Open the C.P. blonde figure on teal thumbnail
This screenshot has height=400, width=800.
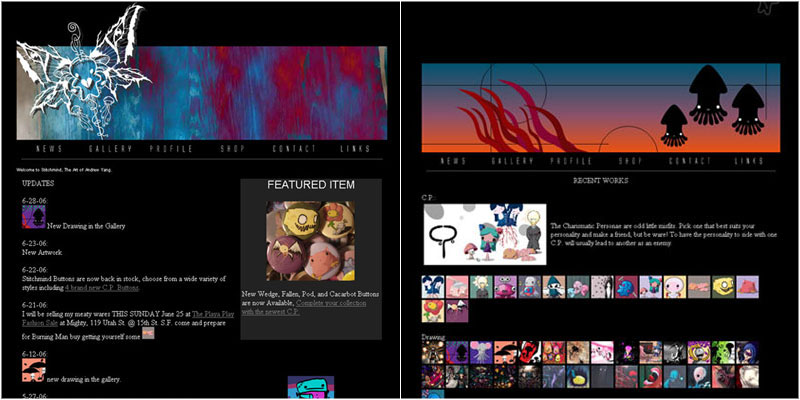(x=481, y=287)
